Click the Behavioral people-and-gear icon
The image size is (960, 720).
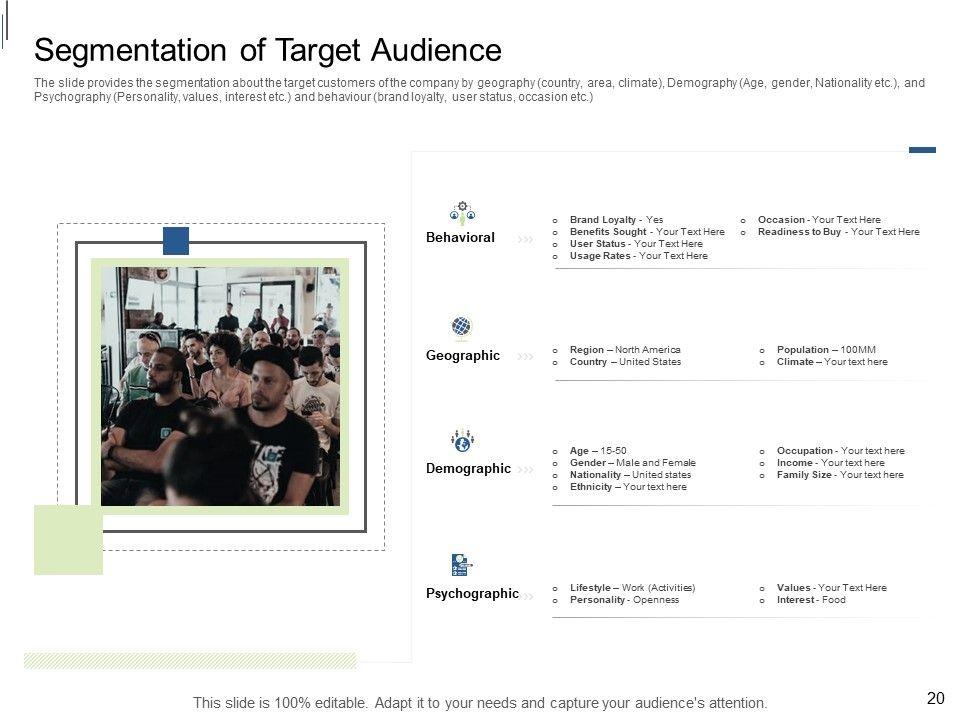[462, 212]
